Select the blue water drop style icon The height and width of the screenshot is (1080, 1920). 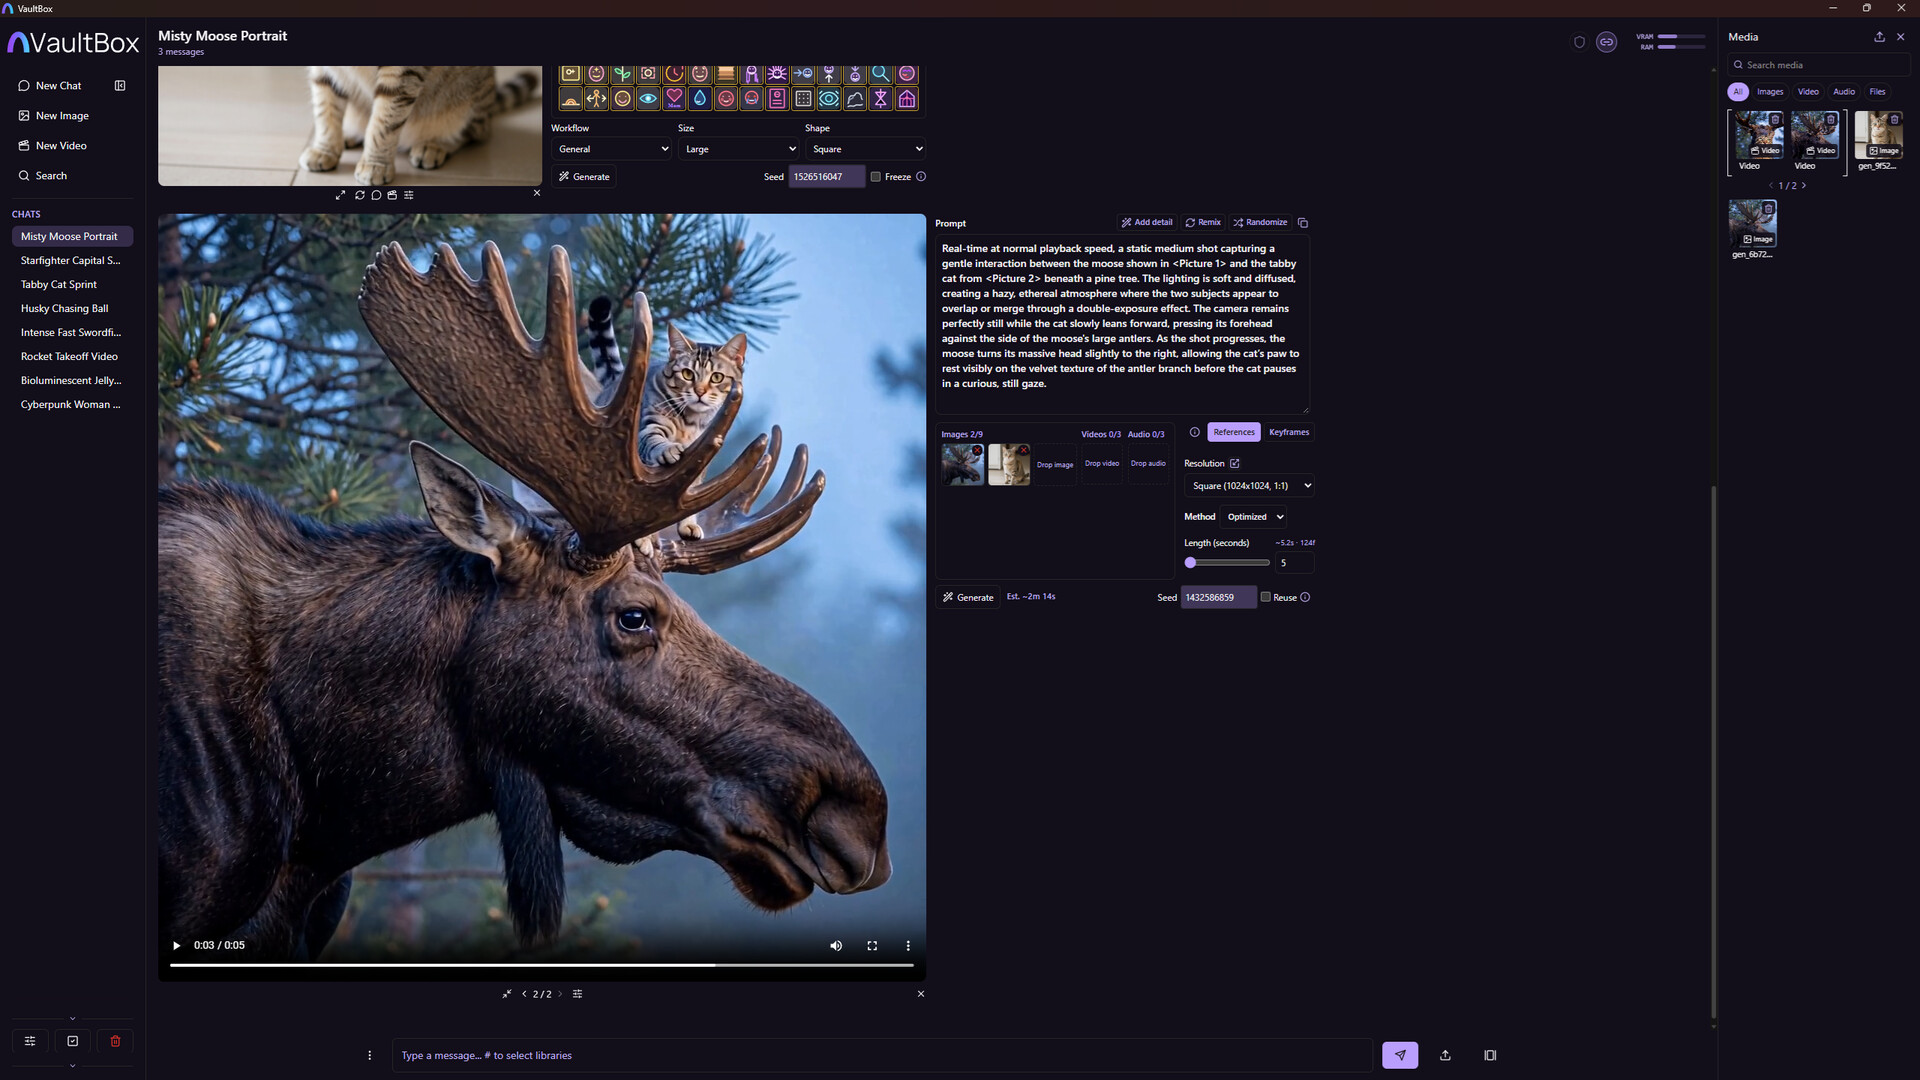[700, 99]
